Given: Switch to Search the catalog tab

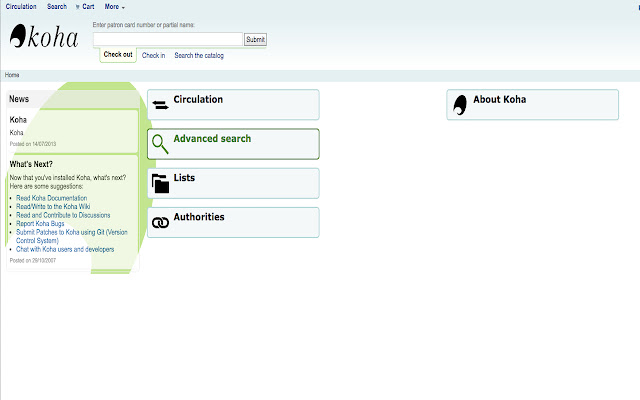Looking at the screenshot, I should [x=199, y=55].
